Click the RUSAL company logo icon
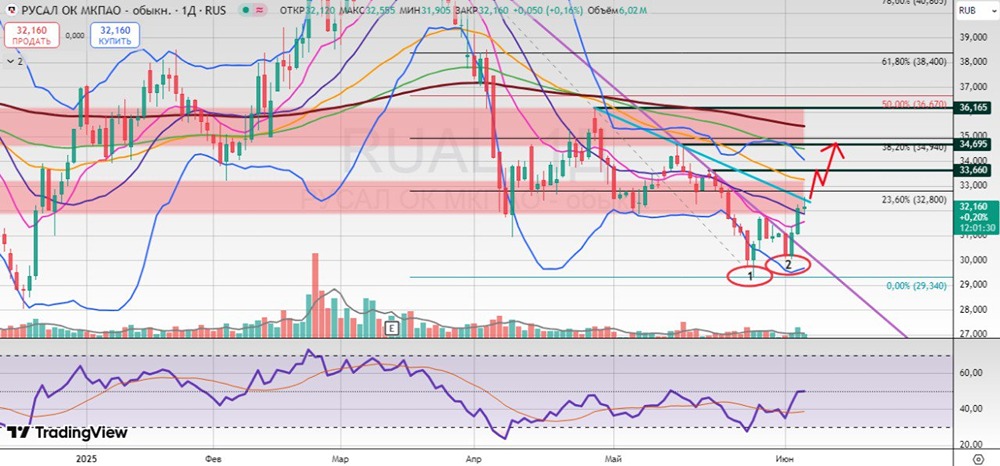Image resolution: width=1000 pixels, height=466 pixels. (x=13, y=11)
